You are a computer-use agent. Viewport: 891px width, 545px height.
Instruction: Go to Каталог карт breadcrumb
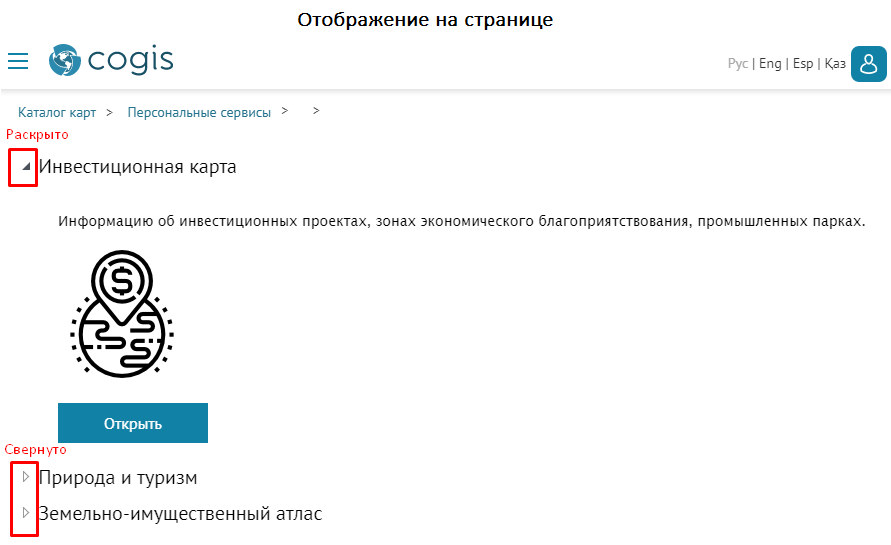[57, 112]
